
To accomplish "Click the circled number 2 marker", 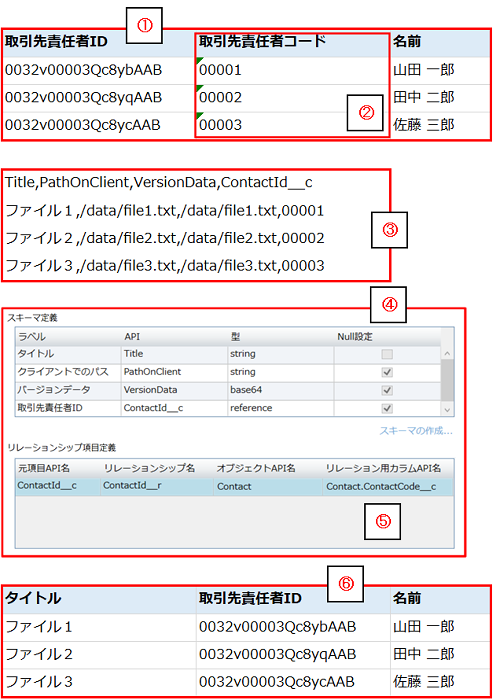I will coord(365,112).
